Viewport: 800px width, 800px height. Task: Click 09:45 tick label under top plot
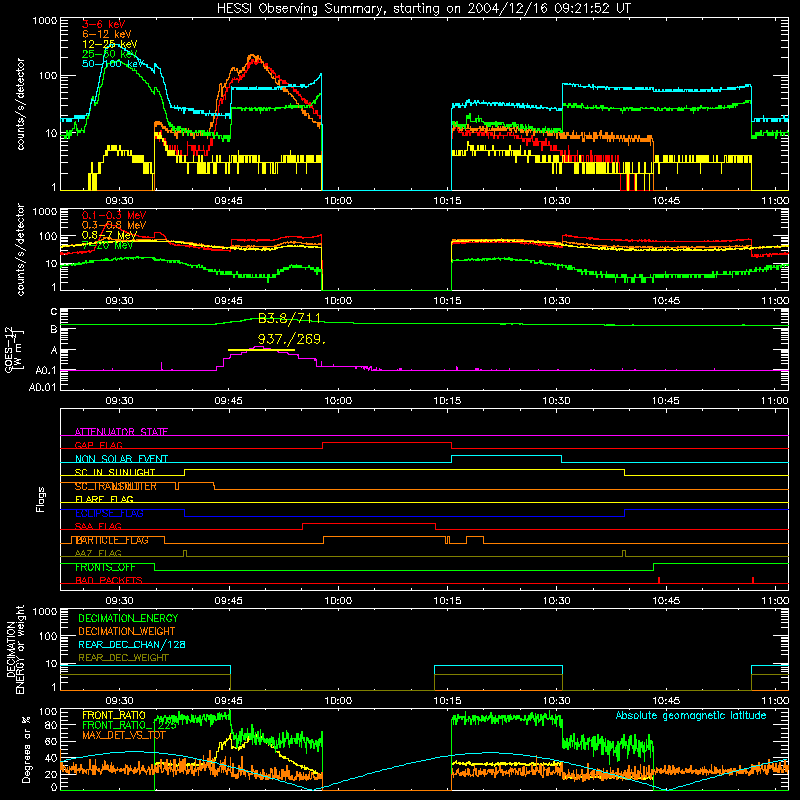click(x=229, y=201)
